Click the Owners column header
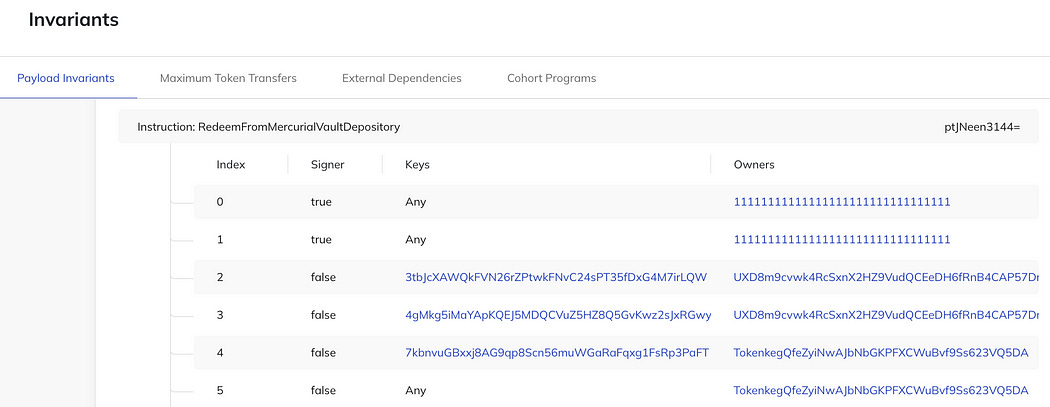The height and width of the screenshot is (407, 1050). coord(754,164)
